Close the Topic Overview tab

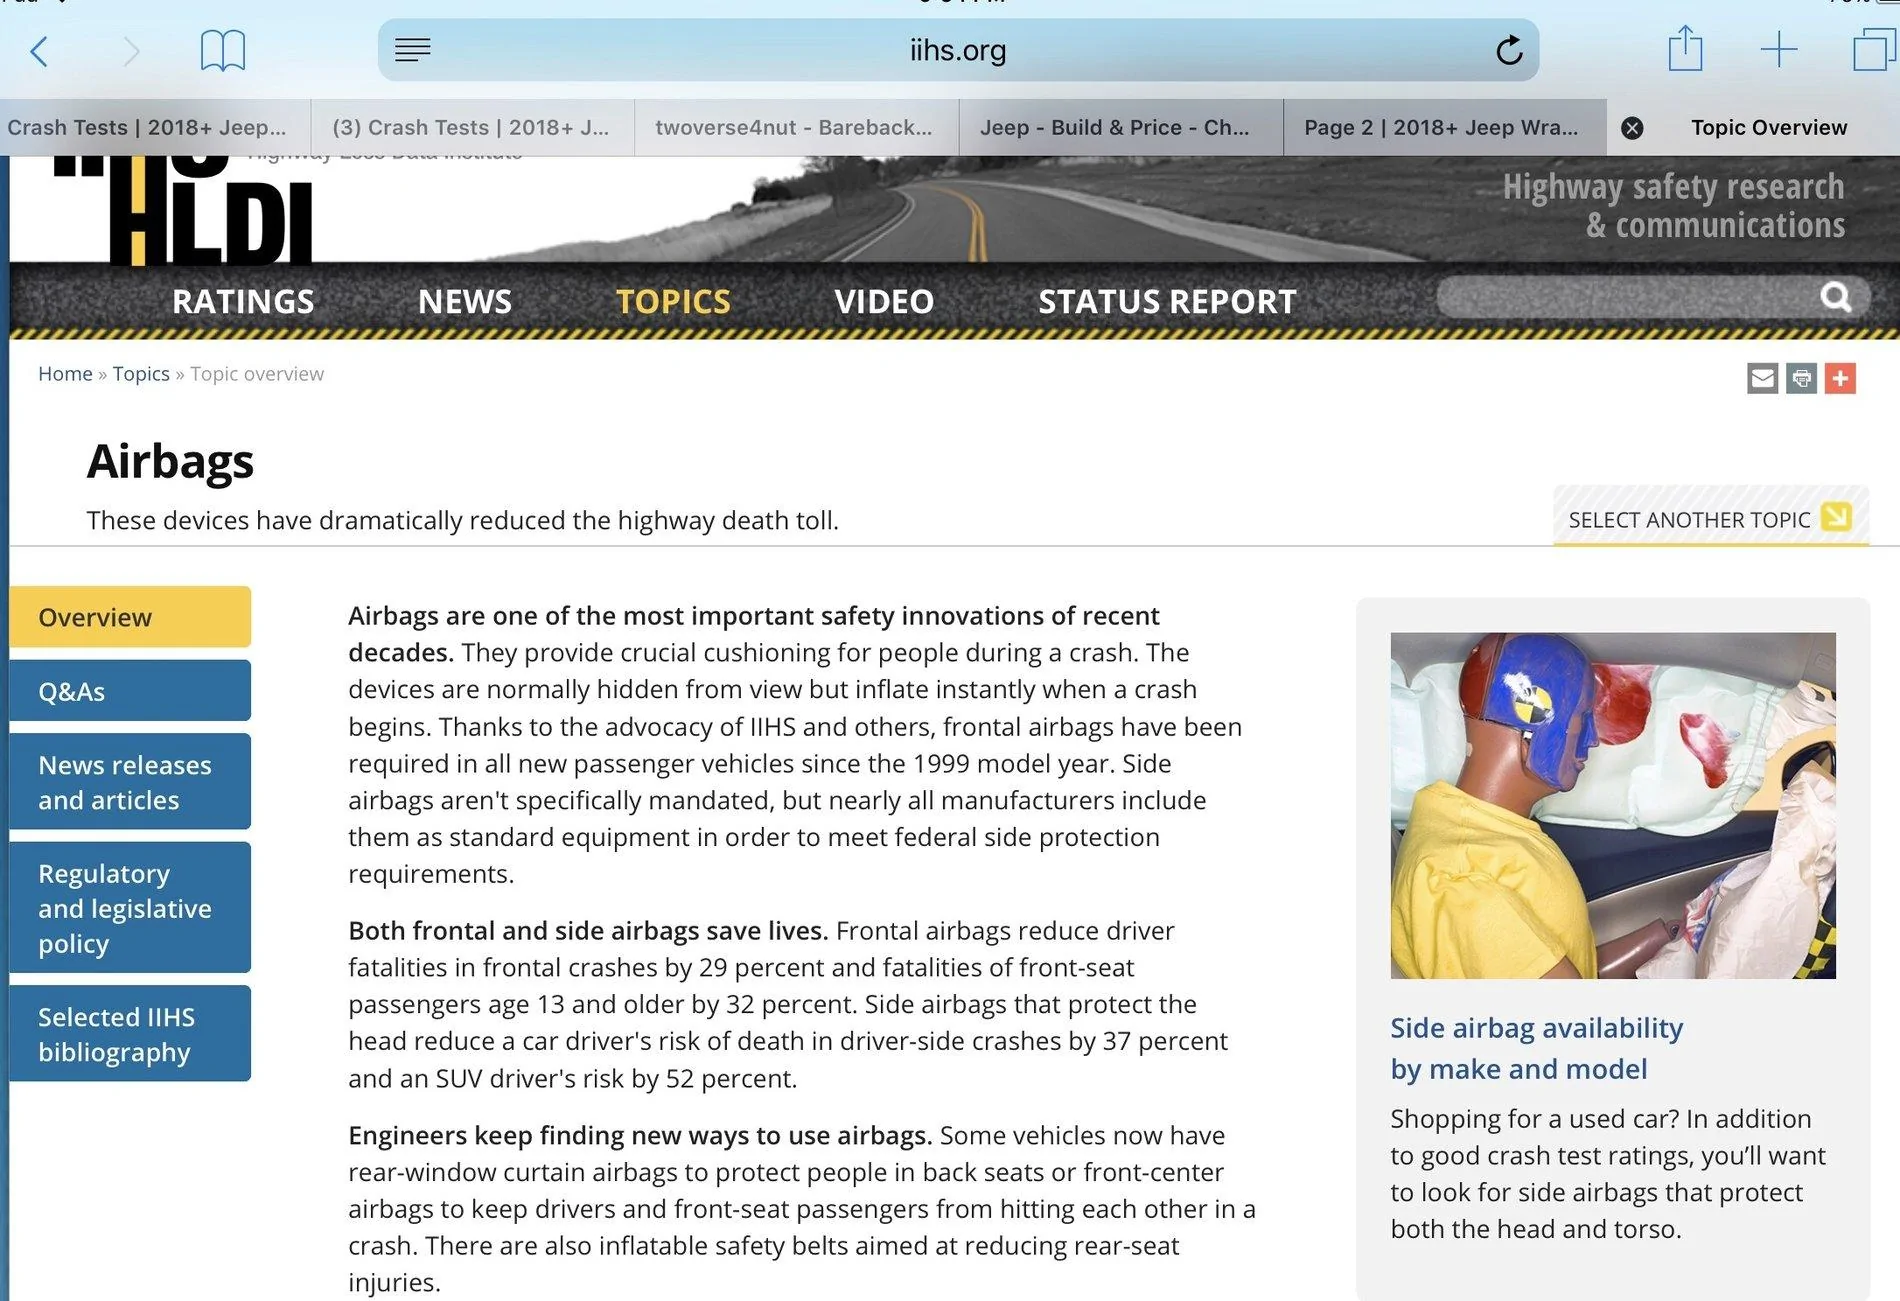1632,128
